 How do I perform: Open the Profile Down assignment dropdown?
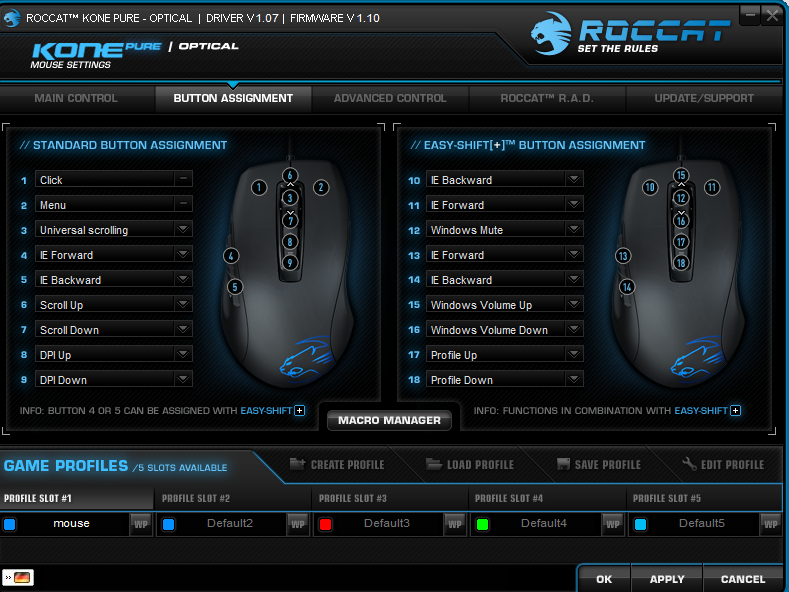574,379
